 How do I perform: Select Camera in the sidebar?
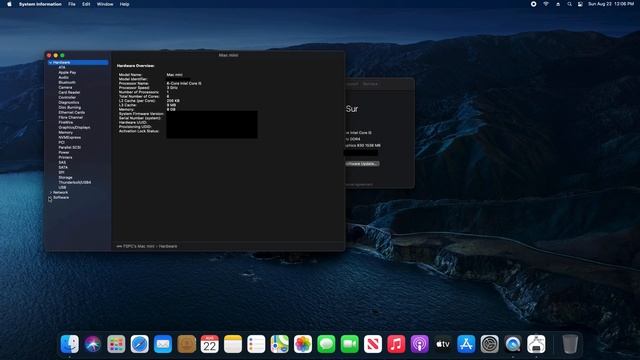[65, 87]
